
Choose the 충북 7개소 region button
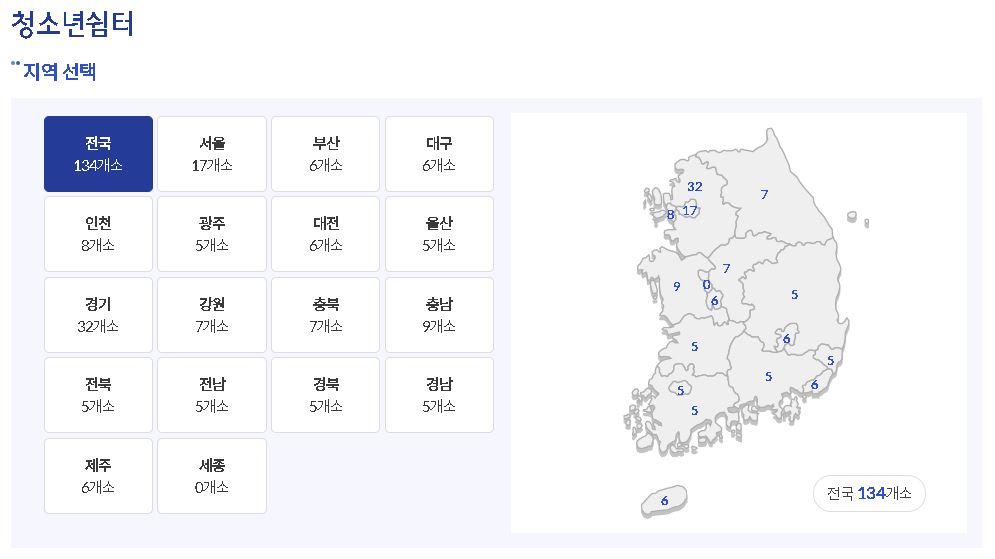click(x=326, y=315)
